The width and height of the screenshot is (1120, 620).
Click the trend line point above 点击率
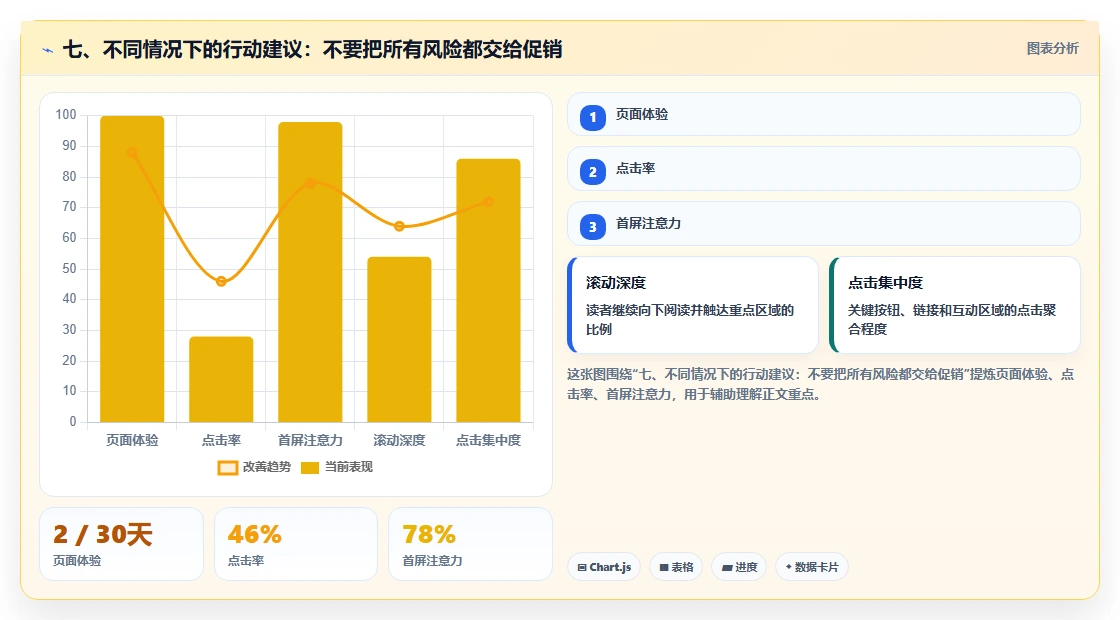[x=221, y=281]
